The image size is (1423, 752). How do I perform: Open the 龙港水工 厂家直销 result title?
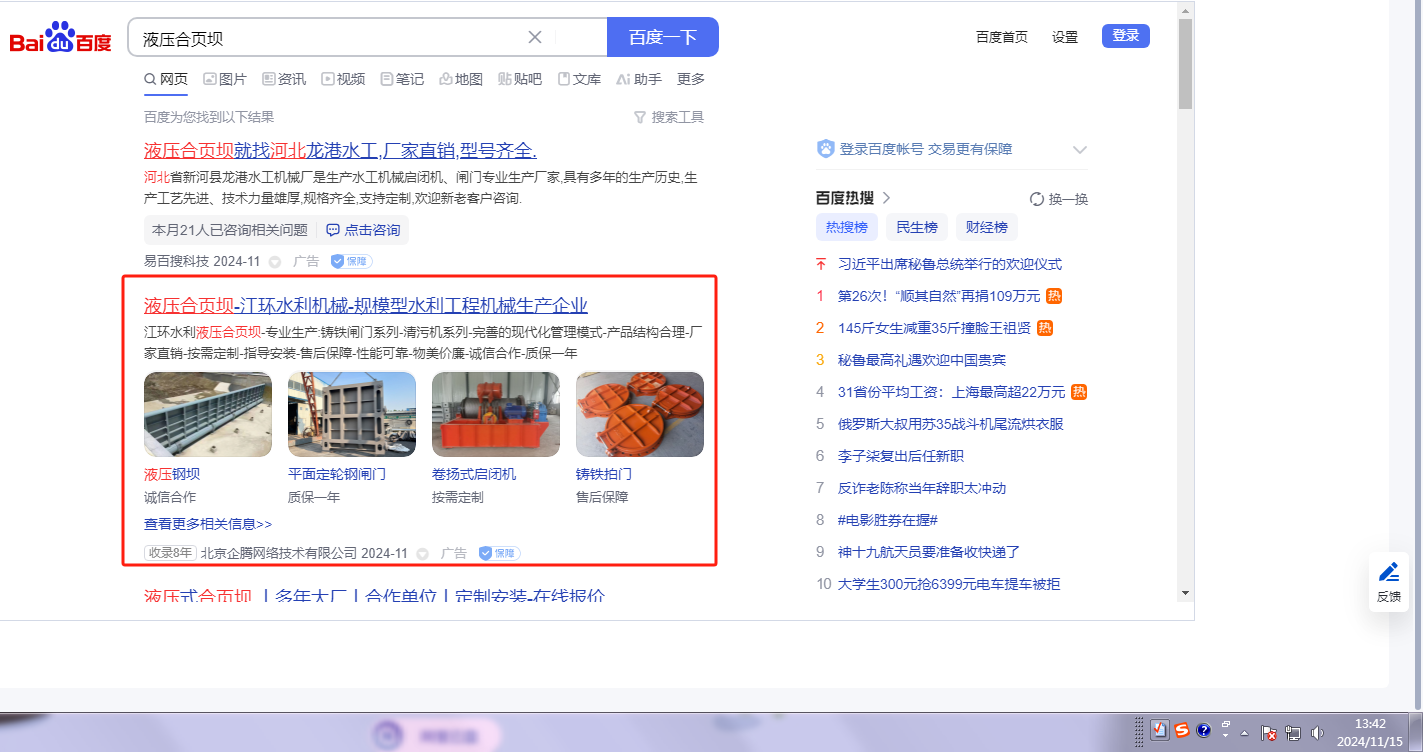[340, 151]
